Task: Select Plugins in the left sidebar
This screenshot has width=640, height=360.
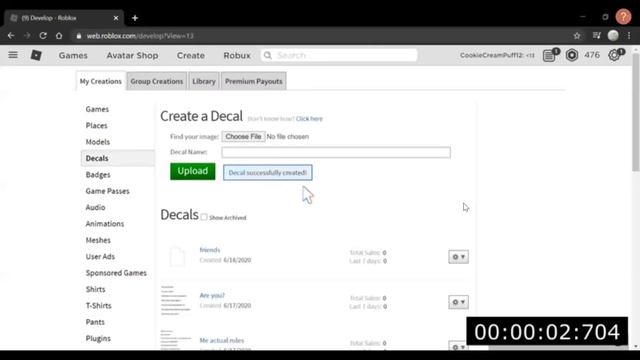Action: 98,338
